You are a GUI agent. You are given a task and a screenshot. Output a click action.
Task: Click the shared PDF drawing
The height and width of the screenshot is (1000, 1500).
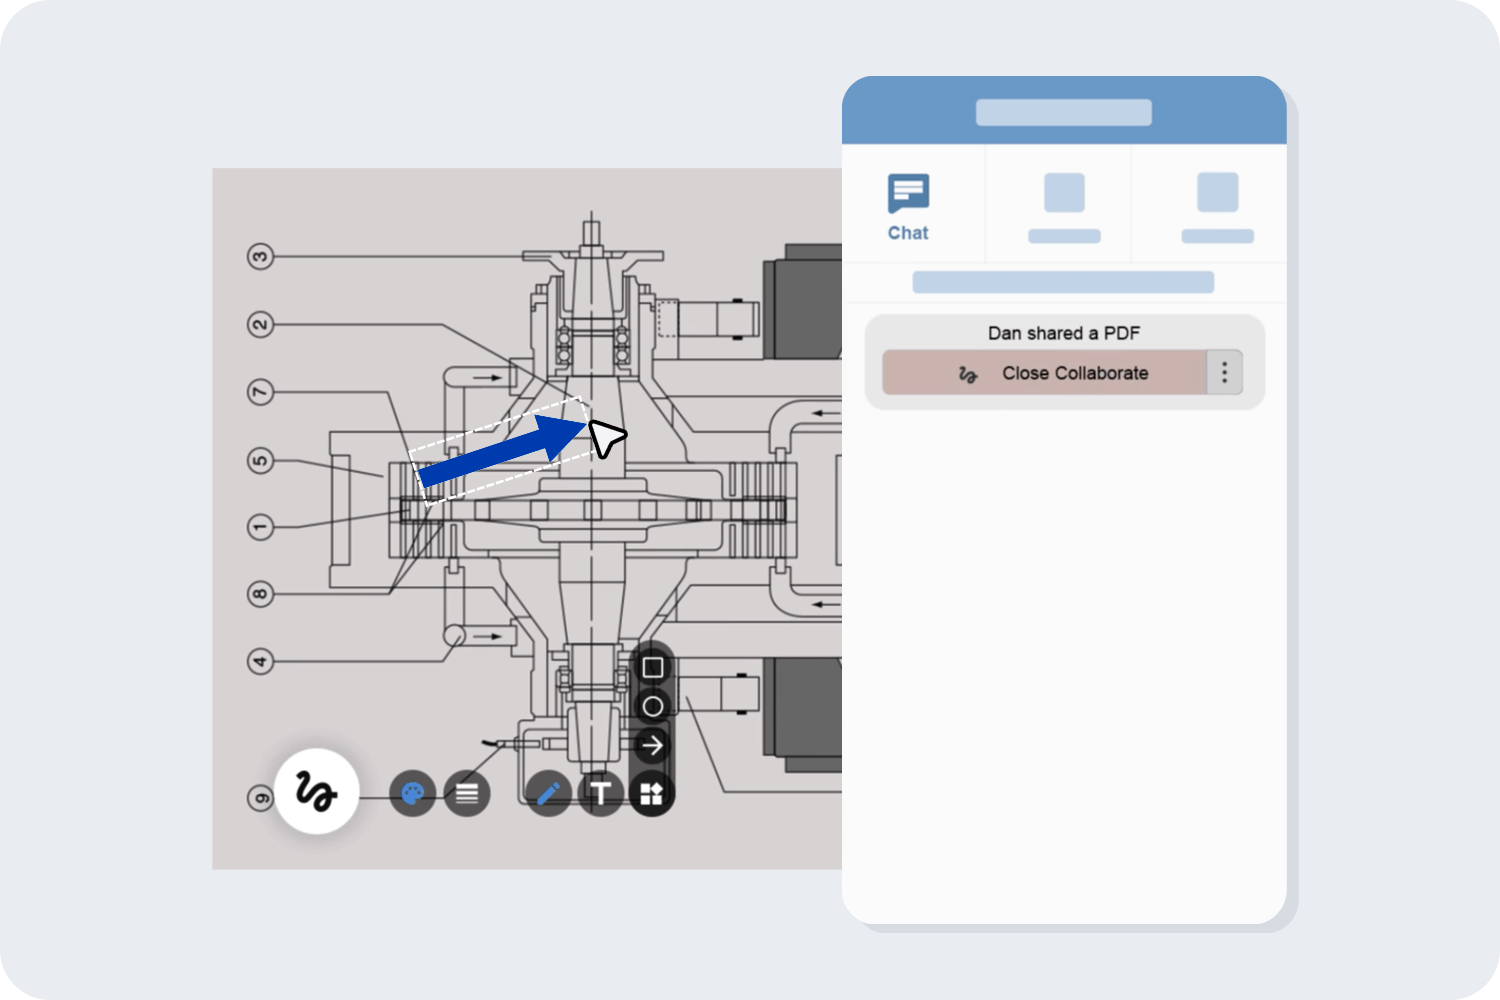point(527,518)
